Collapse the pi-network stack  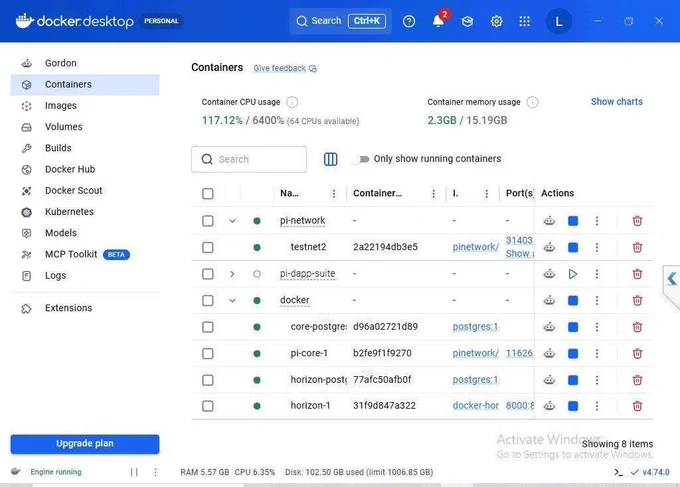(232, 221)
